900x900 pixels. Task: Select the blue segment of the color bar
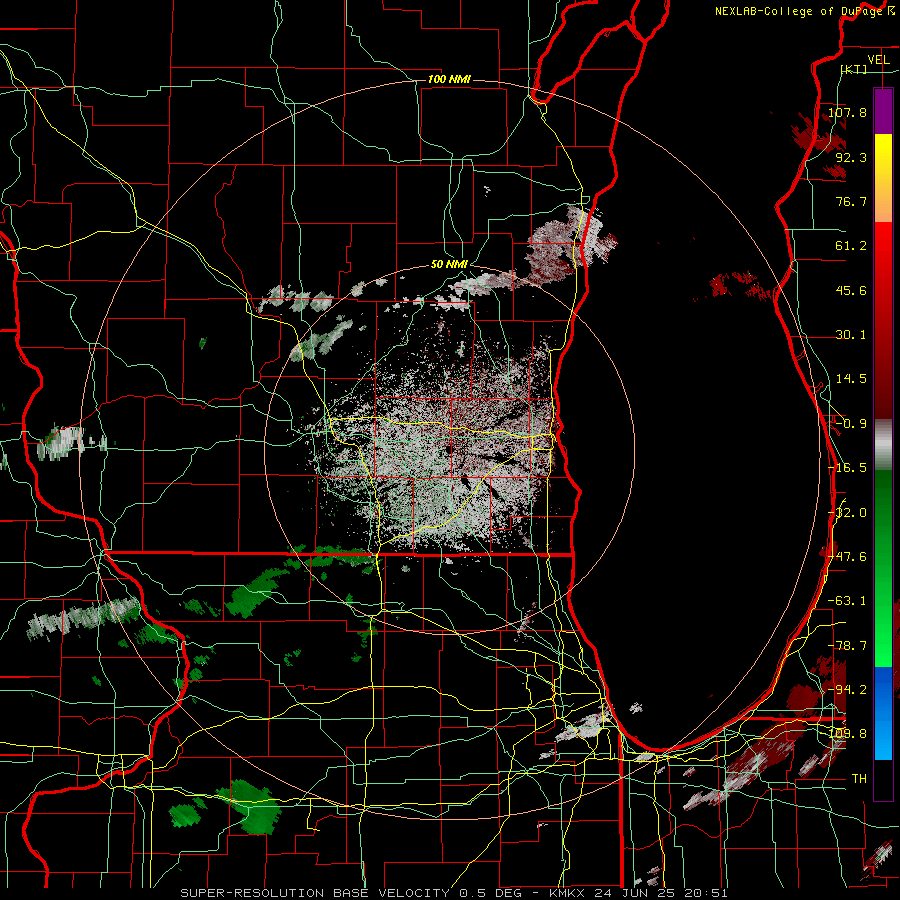[x=883, y=713]
